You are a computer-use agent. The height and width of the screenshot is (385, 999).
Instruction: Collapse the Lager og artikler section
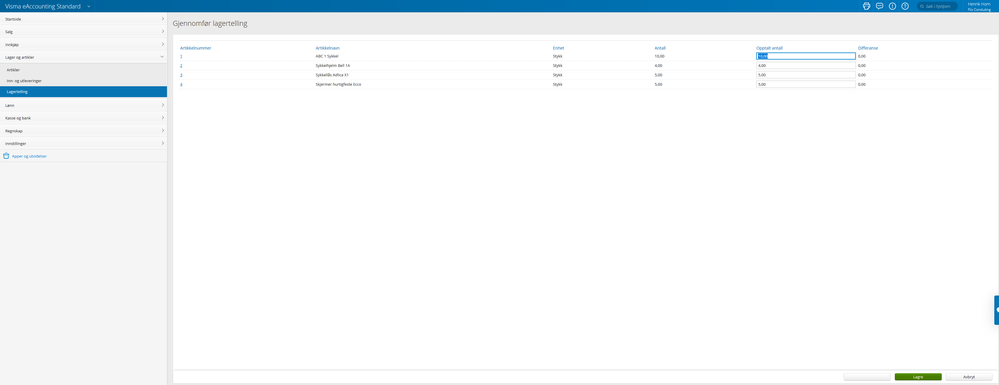[83, 57]
